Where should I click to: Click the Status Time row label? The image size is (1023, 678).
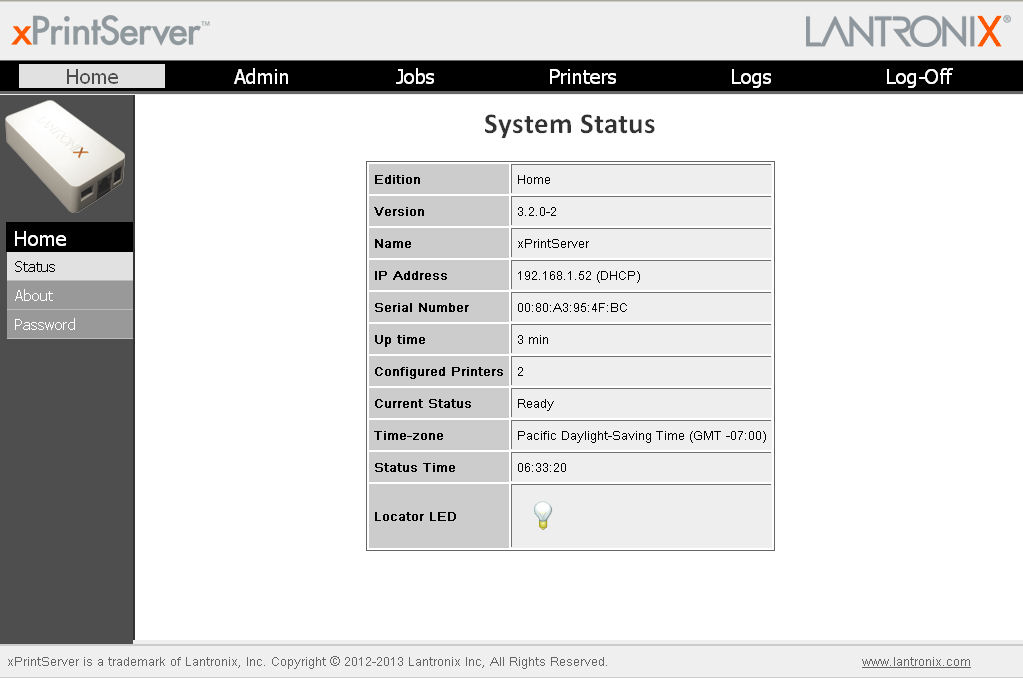click(x=415, y=467)
